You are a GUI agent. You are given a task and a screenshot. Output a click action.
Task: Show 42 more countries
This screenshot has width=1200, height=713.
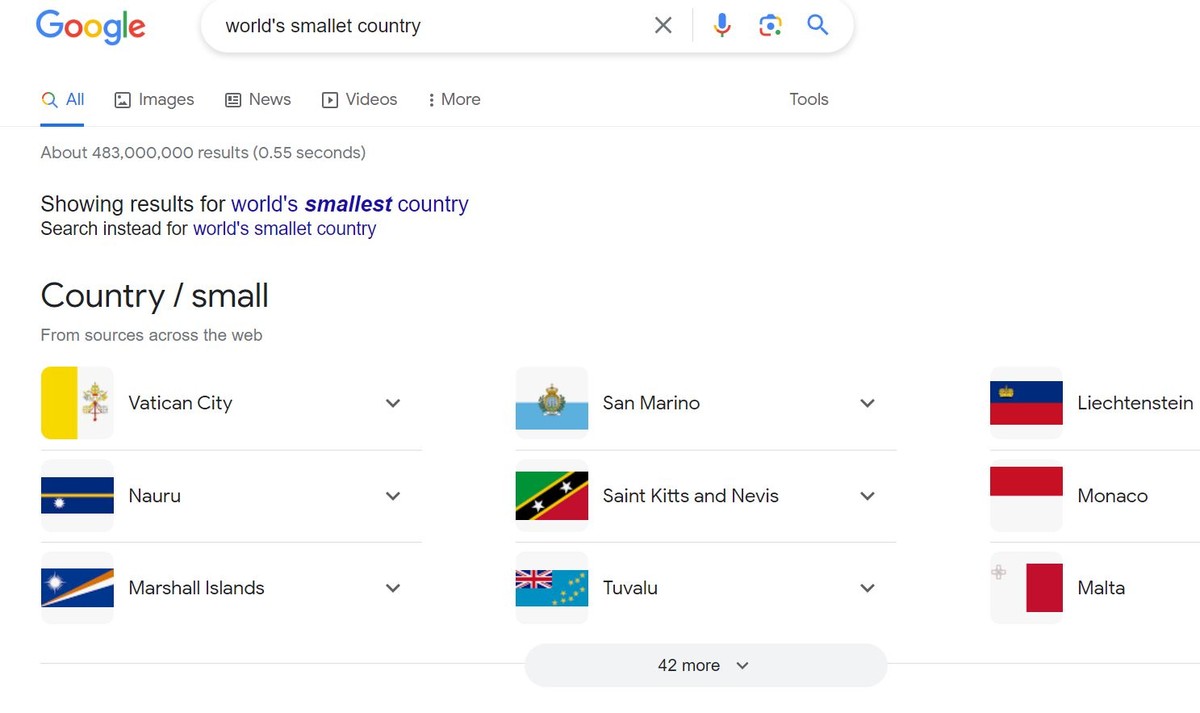coord(705,665)
